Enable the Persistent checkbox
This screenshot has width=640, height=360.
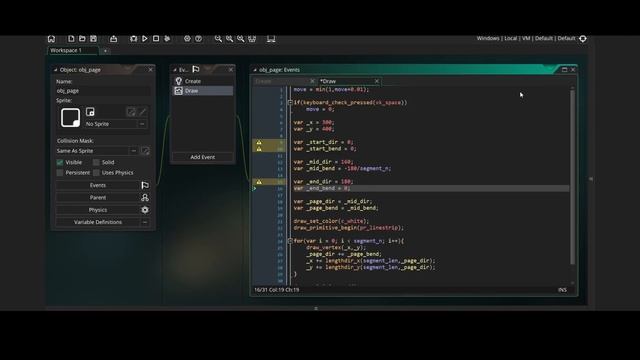[x=60, y=173]
